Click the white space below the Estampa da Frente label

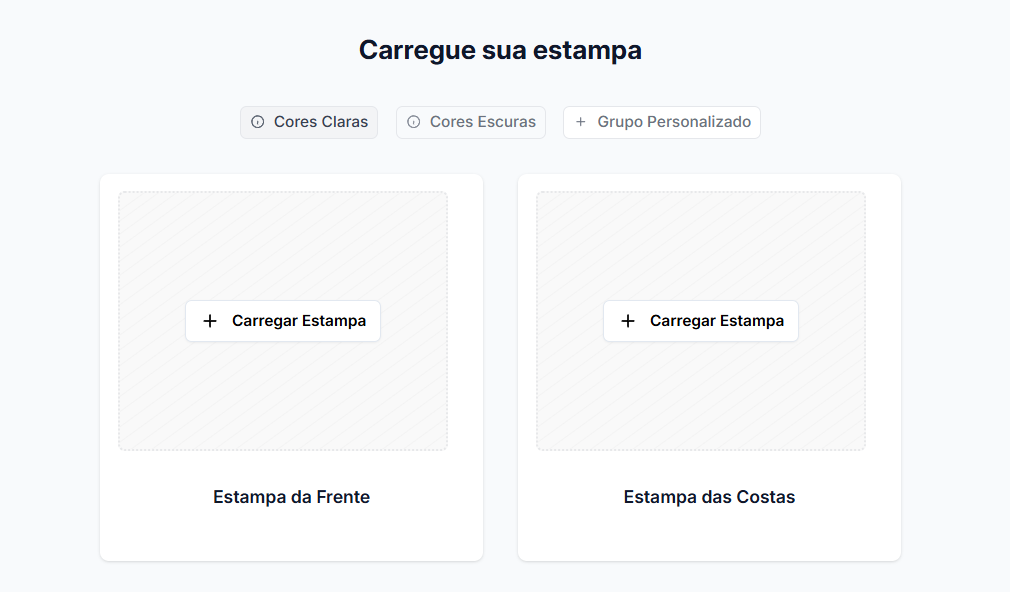tap(291, 535)
